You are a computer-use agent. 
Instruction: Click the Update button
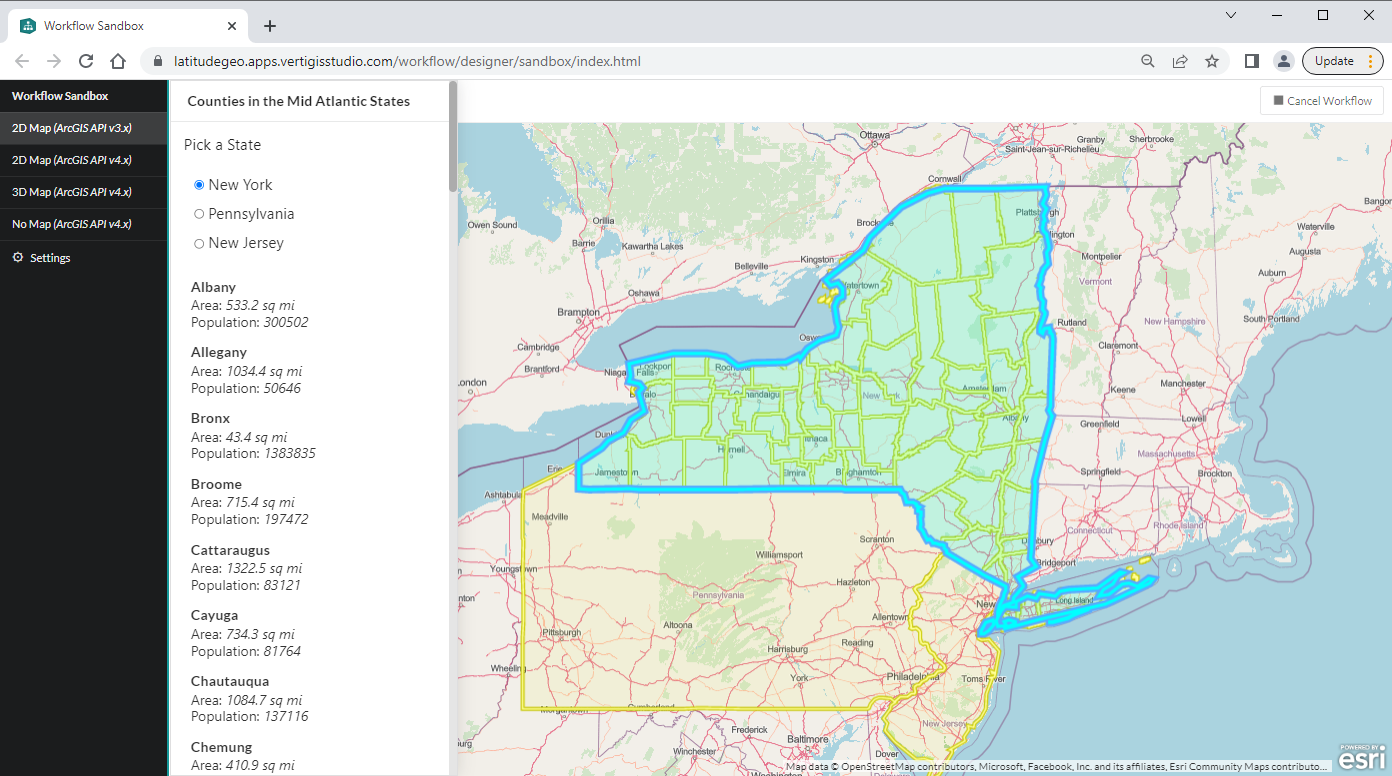(x=1334, y=60)
